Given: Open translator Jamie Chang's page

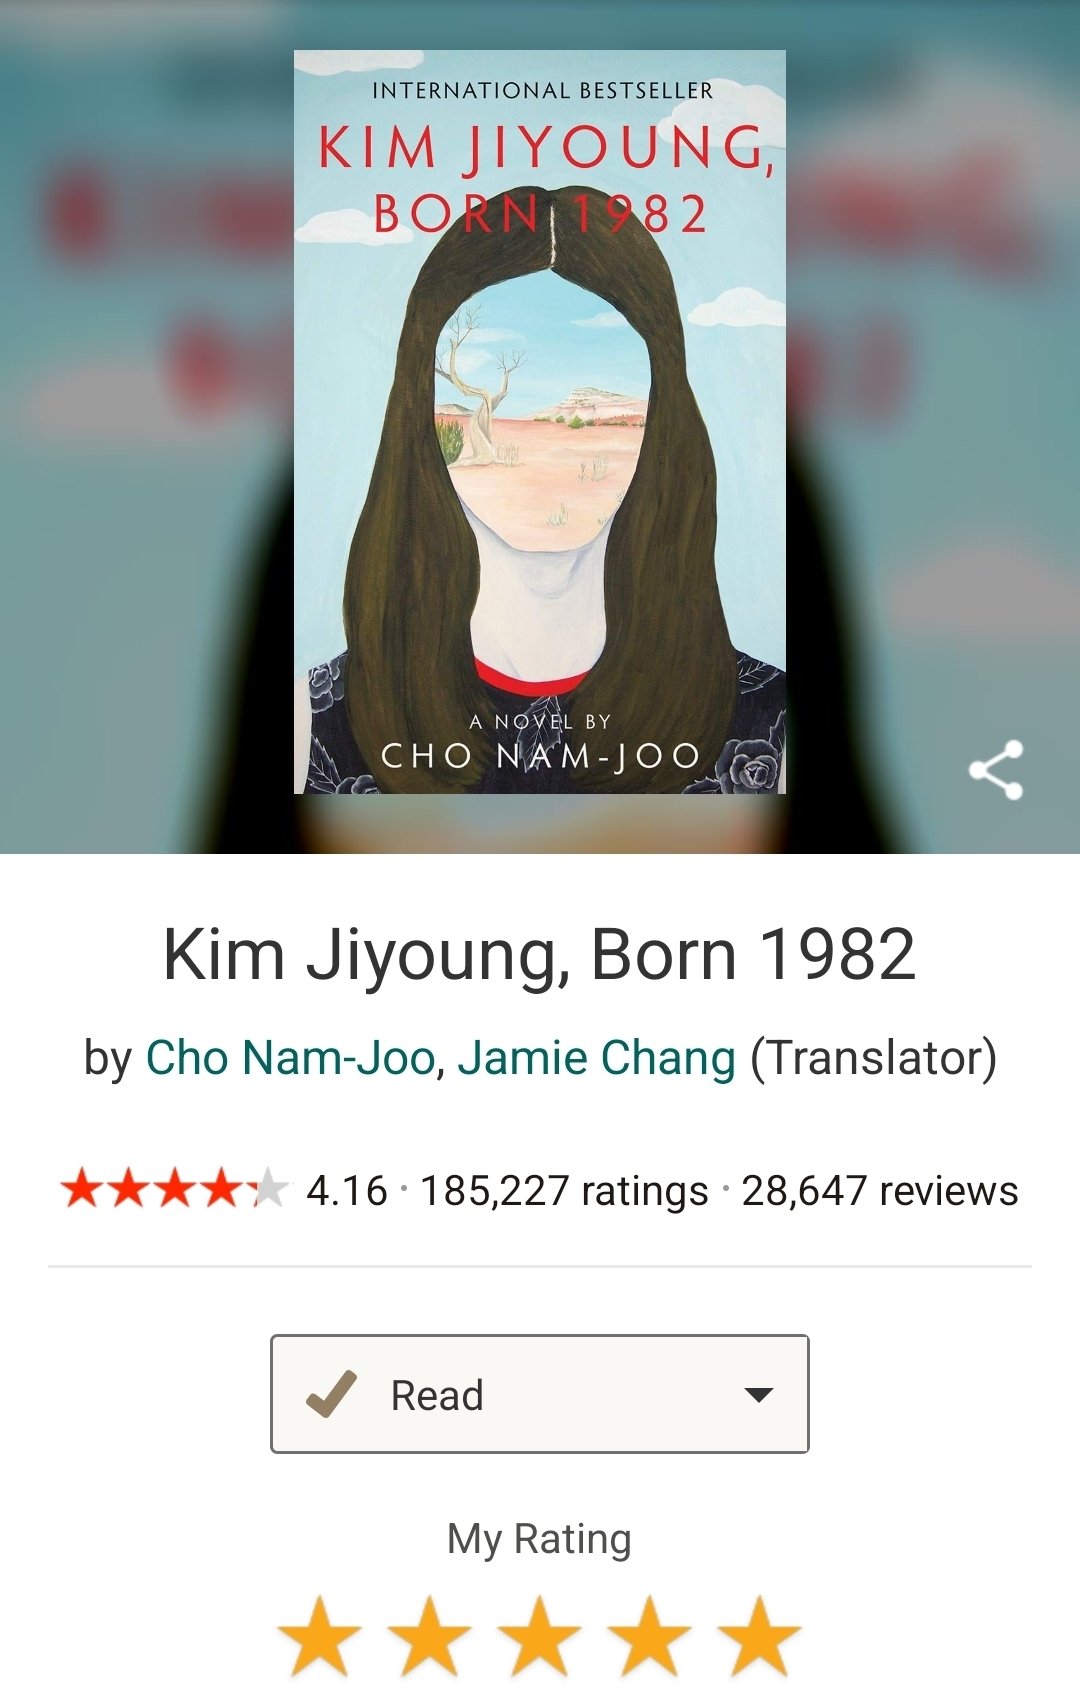Looking at the screenshot, I should pos(596,1058).
